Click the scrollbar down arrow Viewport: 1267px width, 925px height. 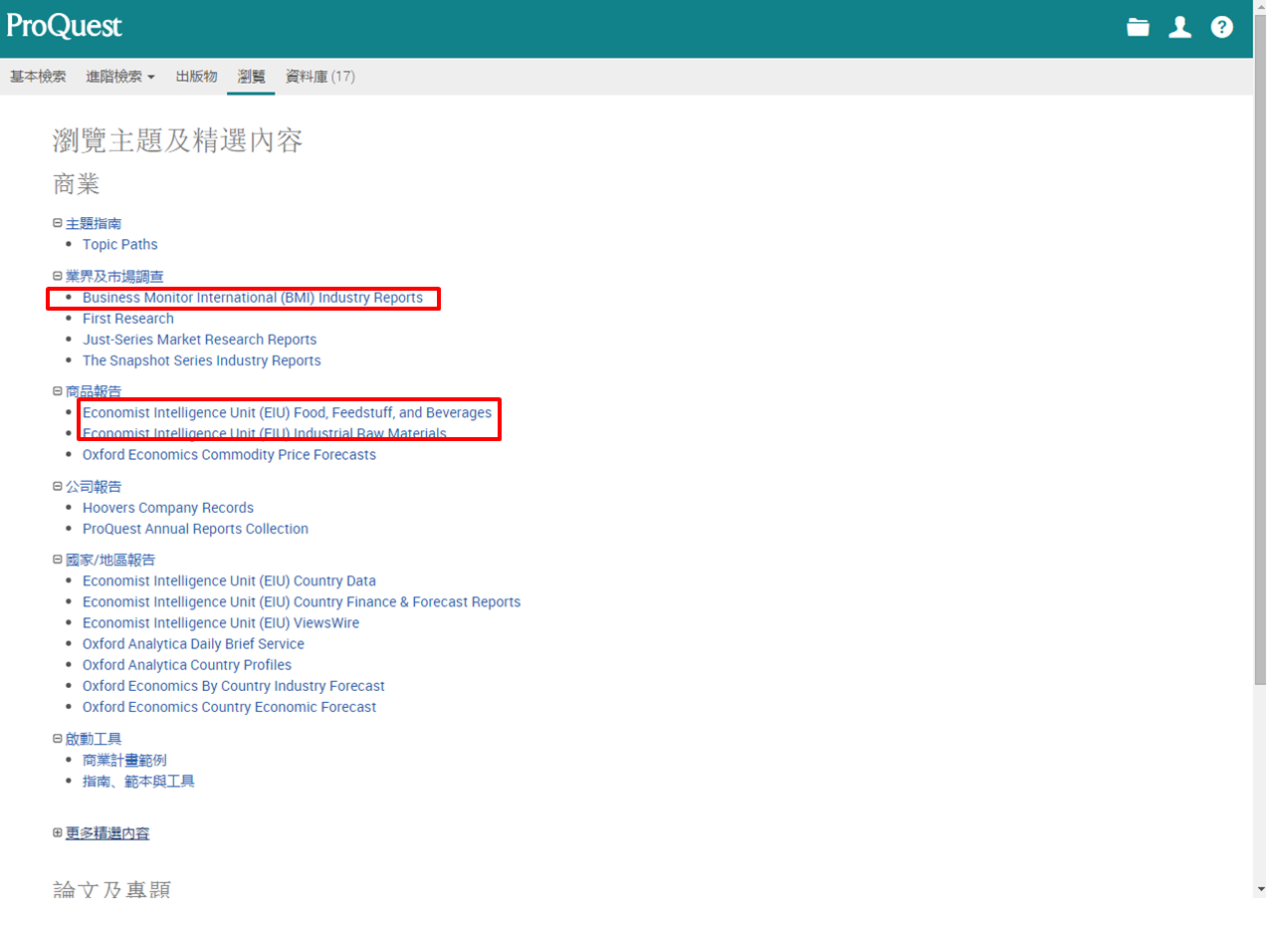(x=1260, y=889)
